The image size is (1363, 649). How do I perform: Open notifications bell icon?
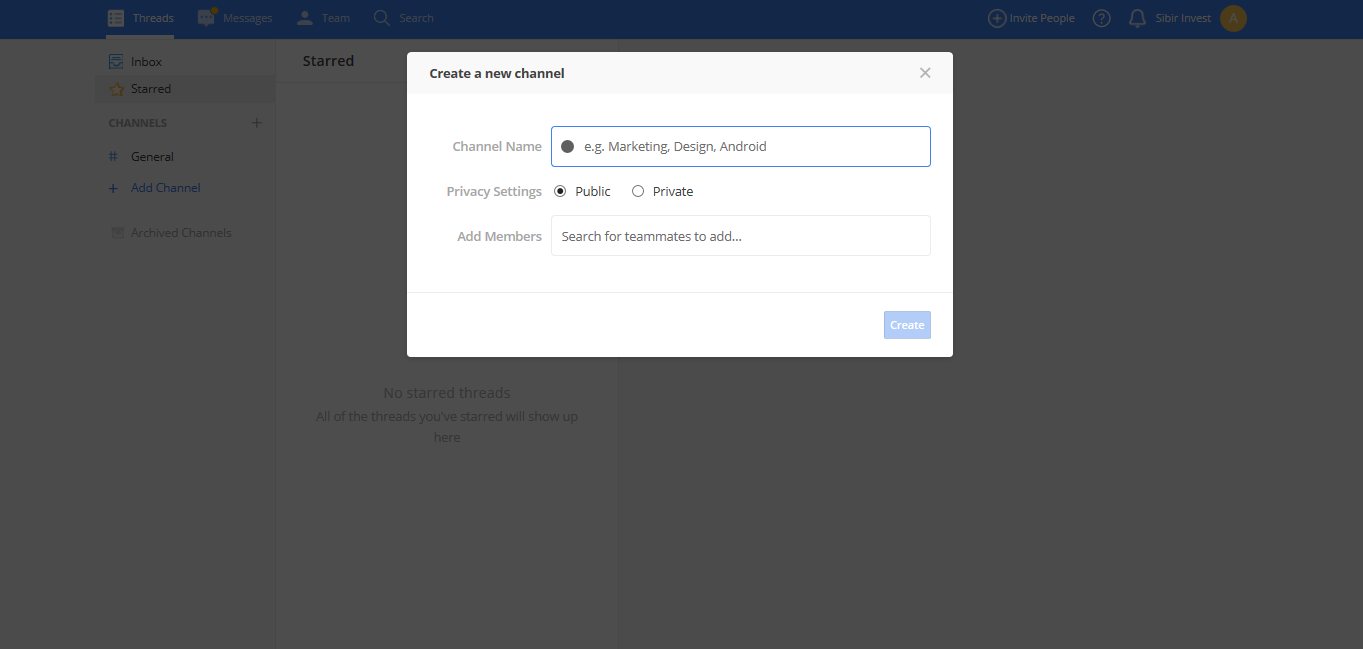1137,18
